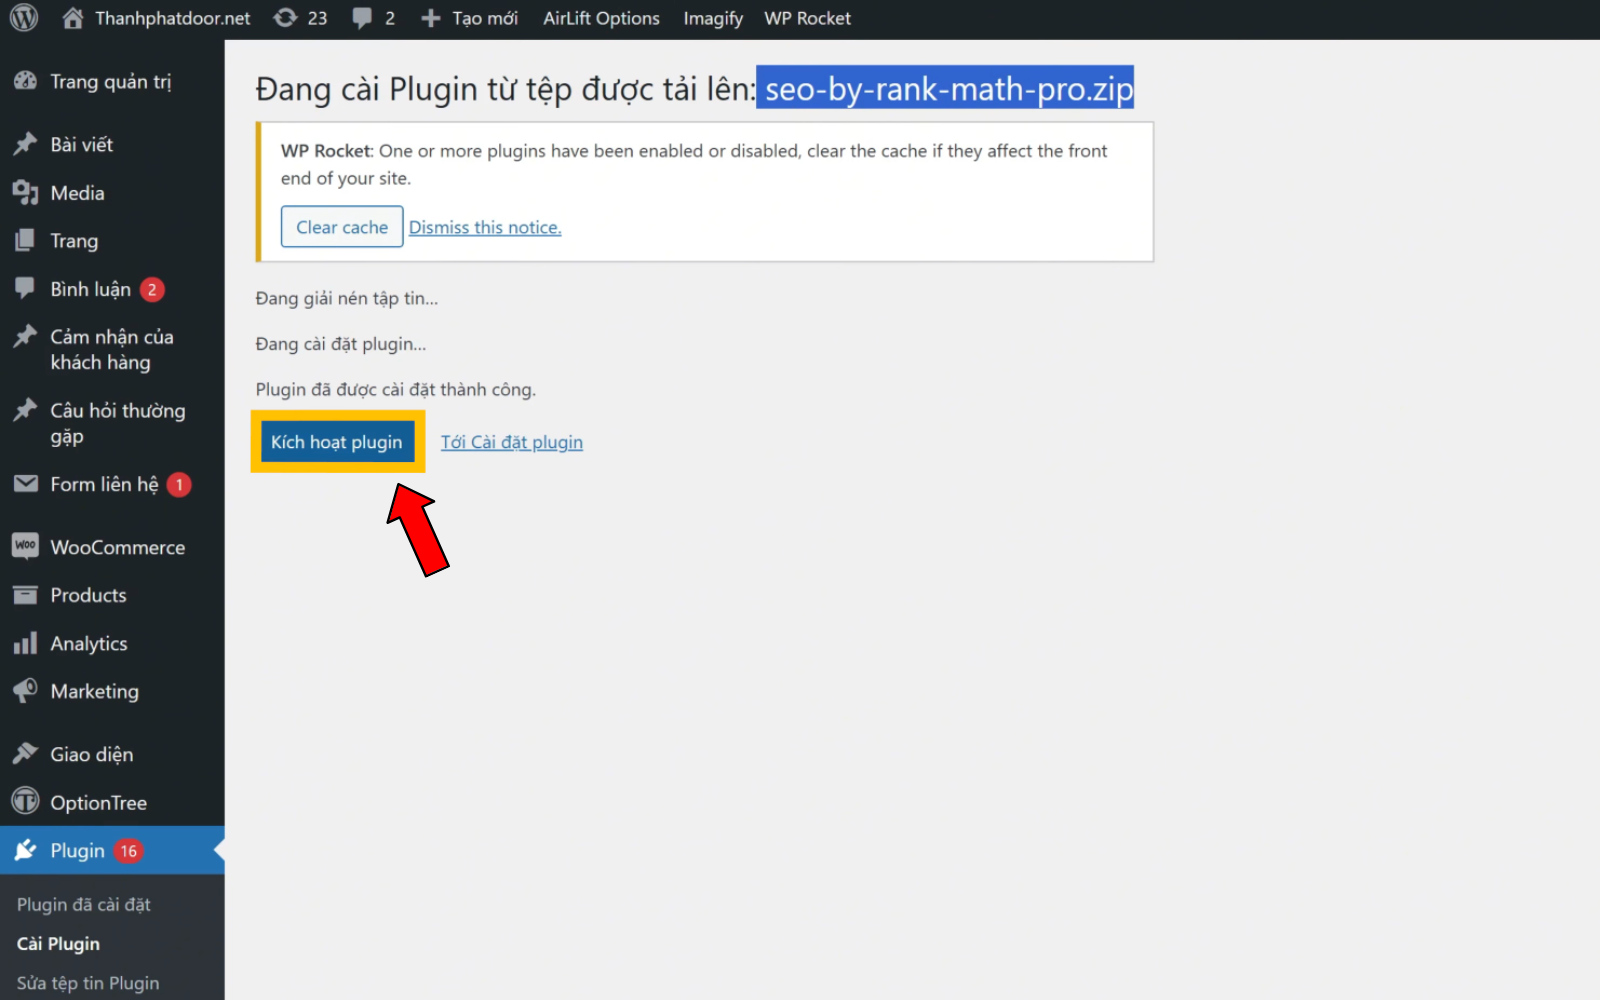Viewport: 1600px width, 1000px height.
Task: Click the Media library icon
Action: coord(25,192)
